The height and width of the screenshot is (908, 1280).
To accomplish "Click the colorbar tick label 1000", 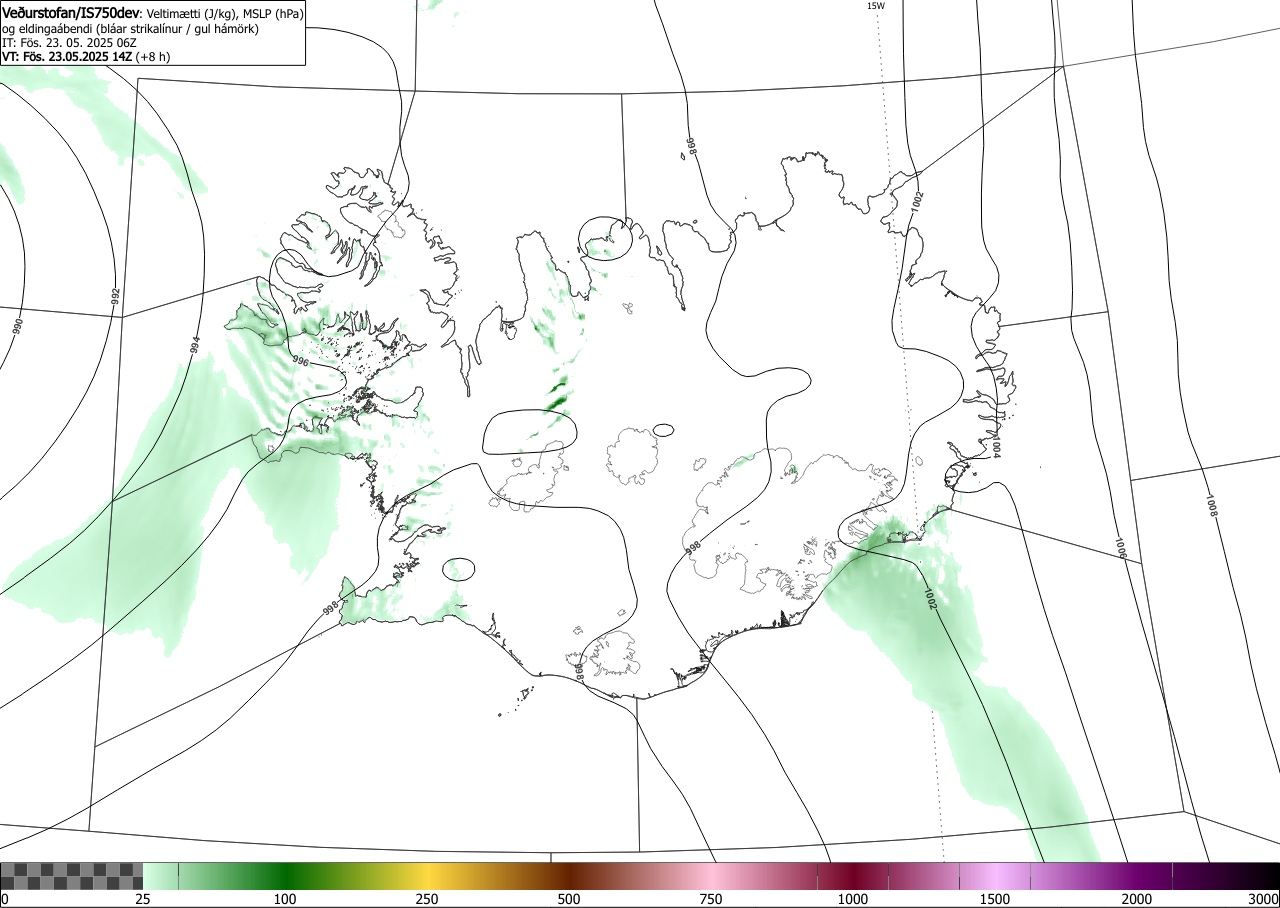I will [x=853, y=899].
